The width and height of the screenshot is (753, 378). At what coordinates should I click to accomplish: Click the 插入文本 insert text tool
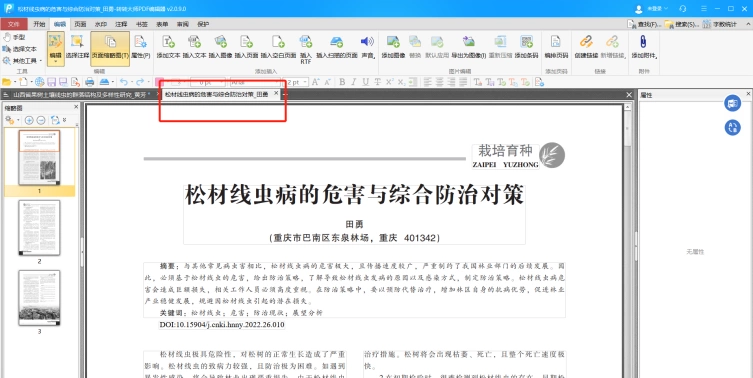coord(194,47)
